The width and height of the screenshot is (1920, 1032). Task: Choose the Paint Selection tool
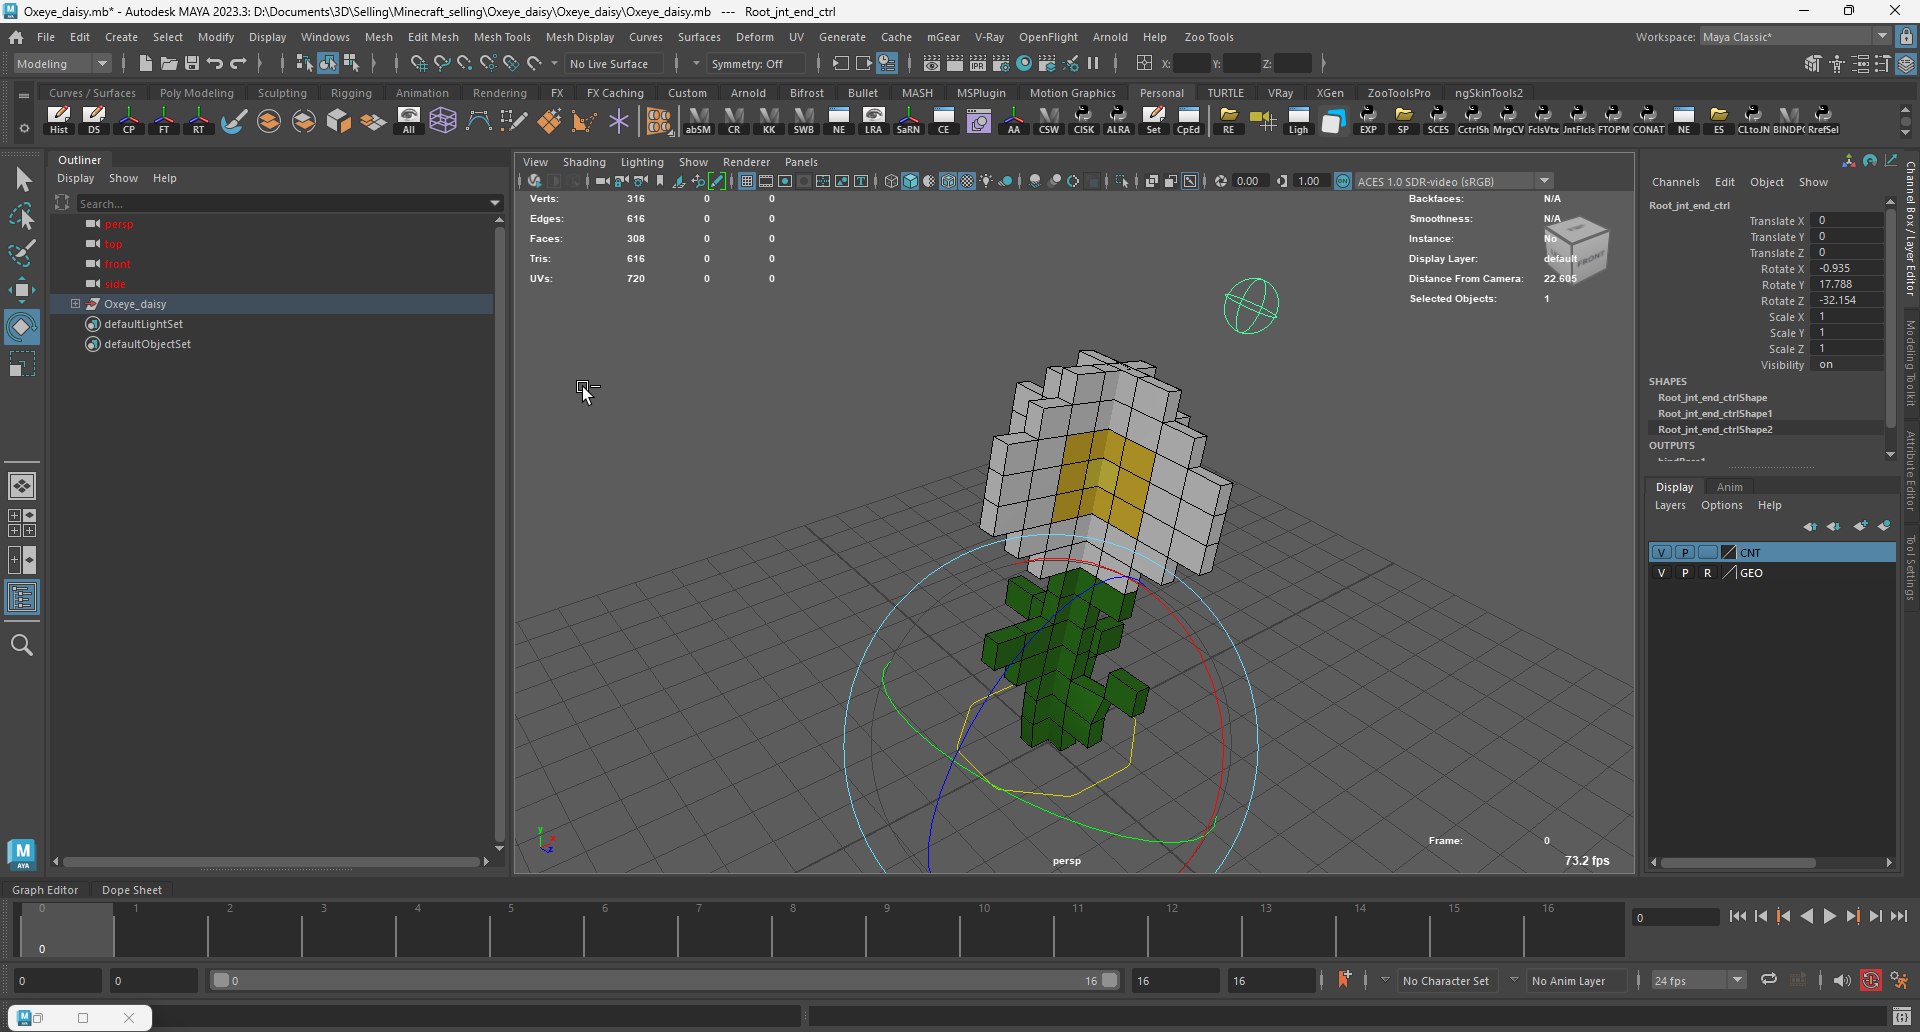tap(22, 252)
